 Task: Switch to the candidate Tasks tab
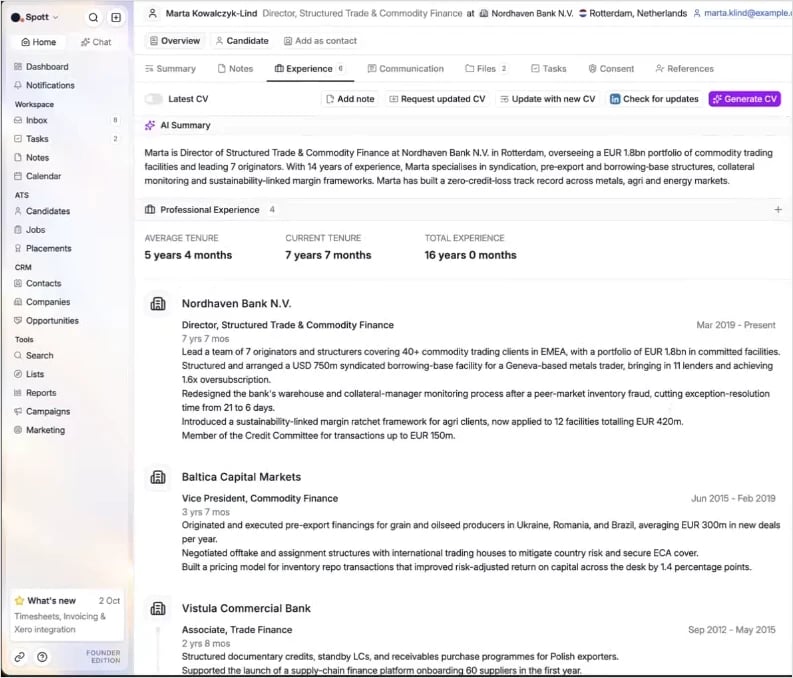(x=549, y=69)
